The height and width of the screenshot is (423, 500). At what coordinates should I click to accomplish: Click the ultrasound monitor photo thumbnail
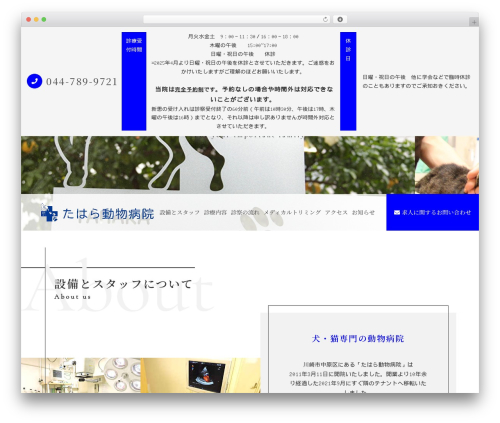(x=200, y=375)
